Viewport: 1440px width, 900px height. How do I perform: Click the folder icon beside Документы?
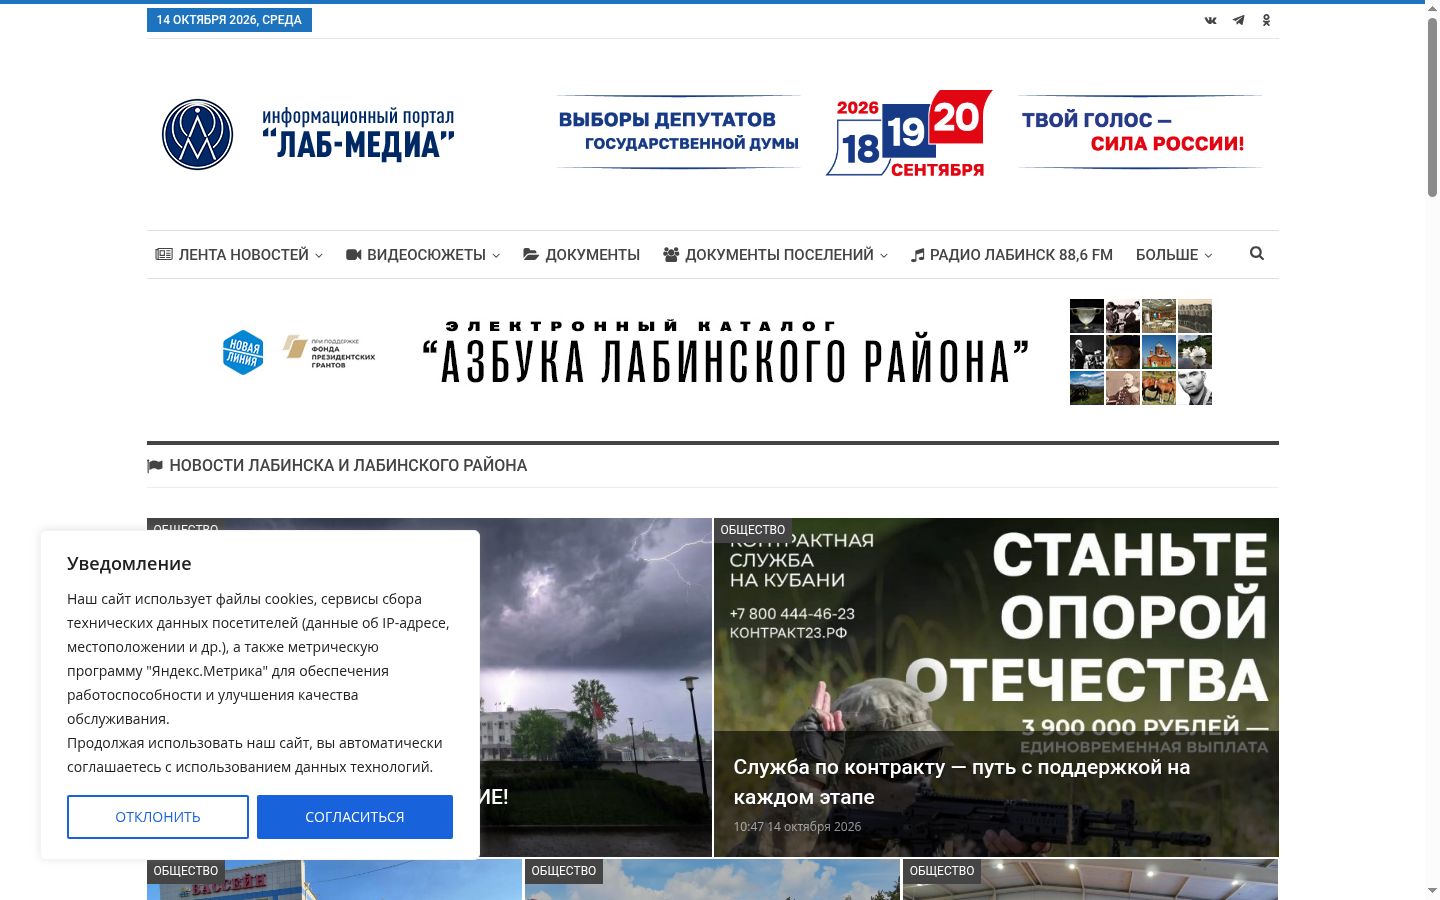click(531, 255)
